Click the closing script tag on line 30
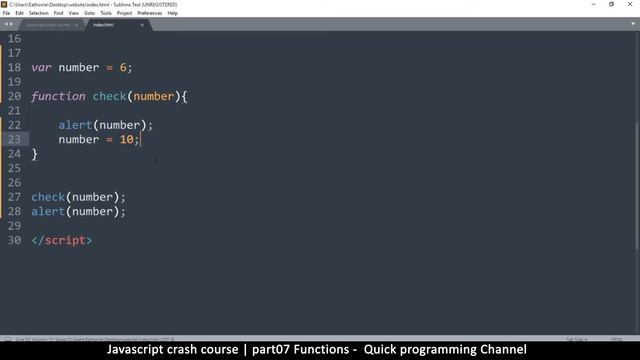The image size is (640, 360). (x=62, y=240)
